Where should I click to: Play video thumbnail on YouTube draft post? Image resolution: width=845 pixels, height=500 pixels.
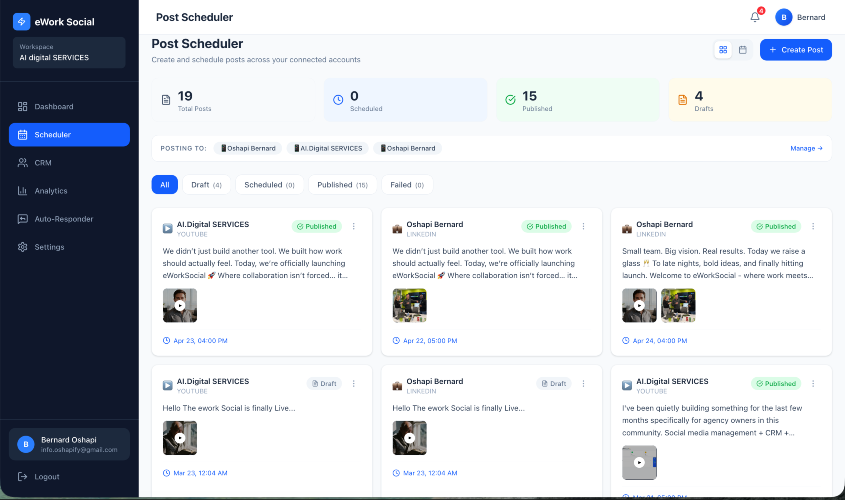click(180, 438)
